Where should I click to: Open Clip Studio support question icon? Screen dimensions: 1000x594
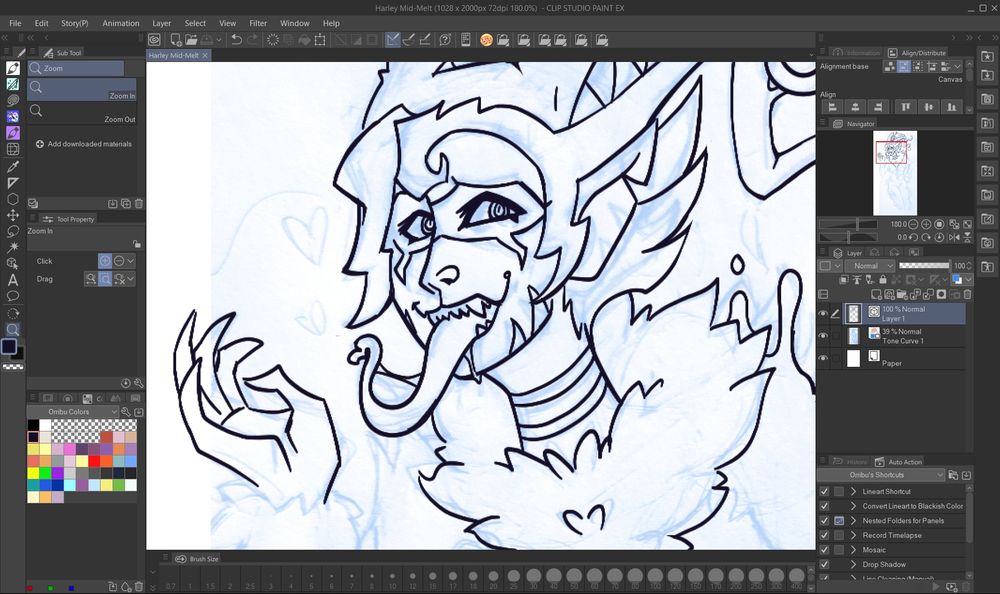coord(445,40)
